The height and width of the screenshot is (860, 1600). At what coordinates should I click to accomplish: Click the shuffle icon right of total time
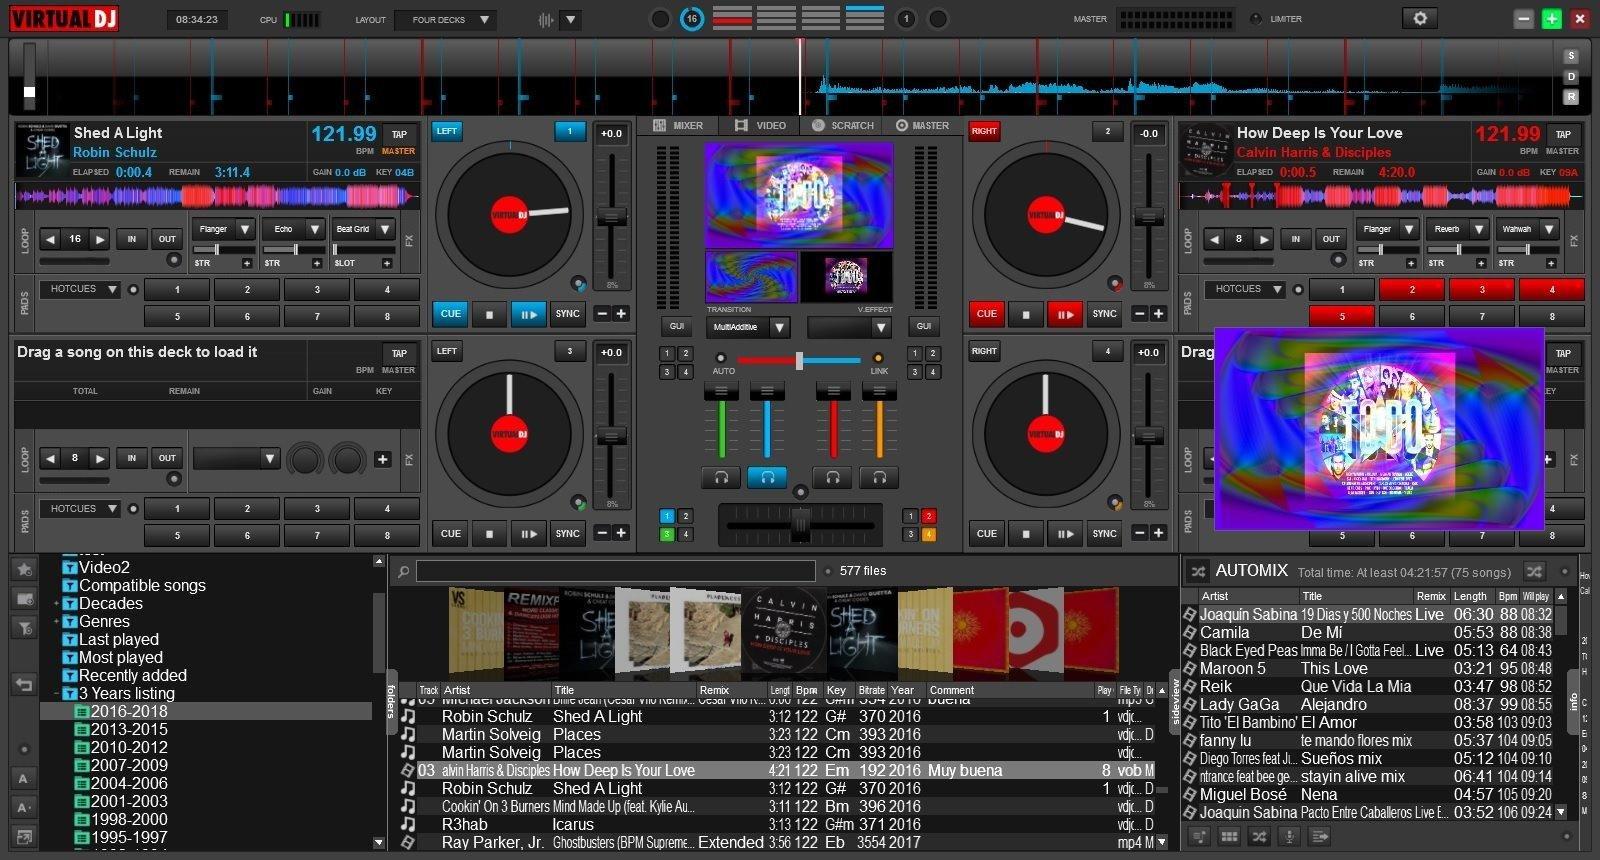(x=1534, y=572)
